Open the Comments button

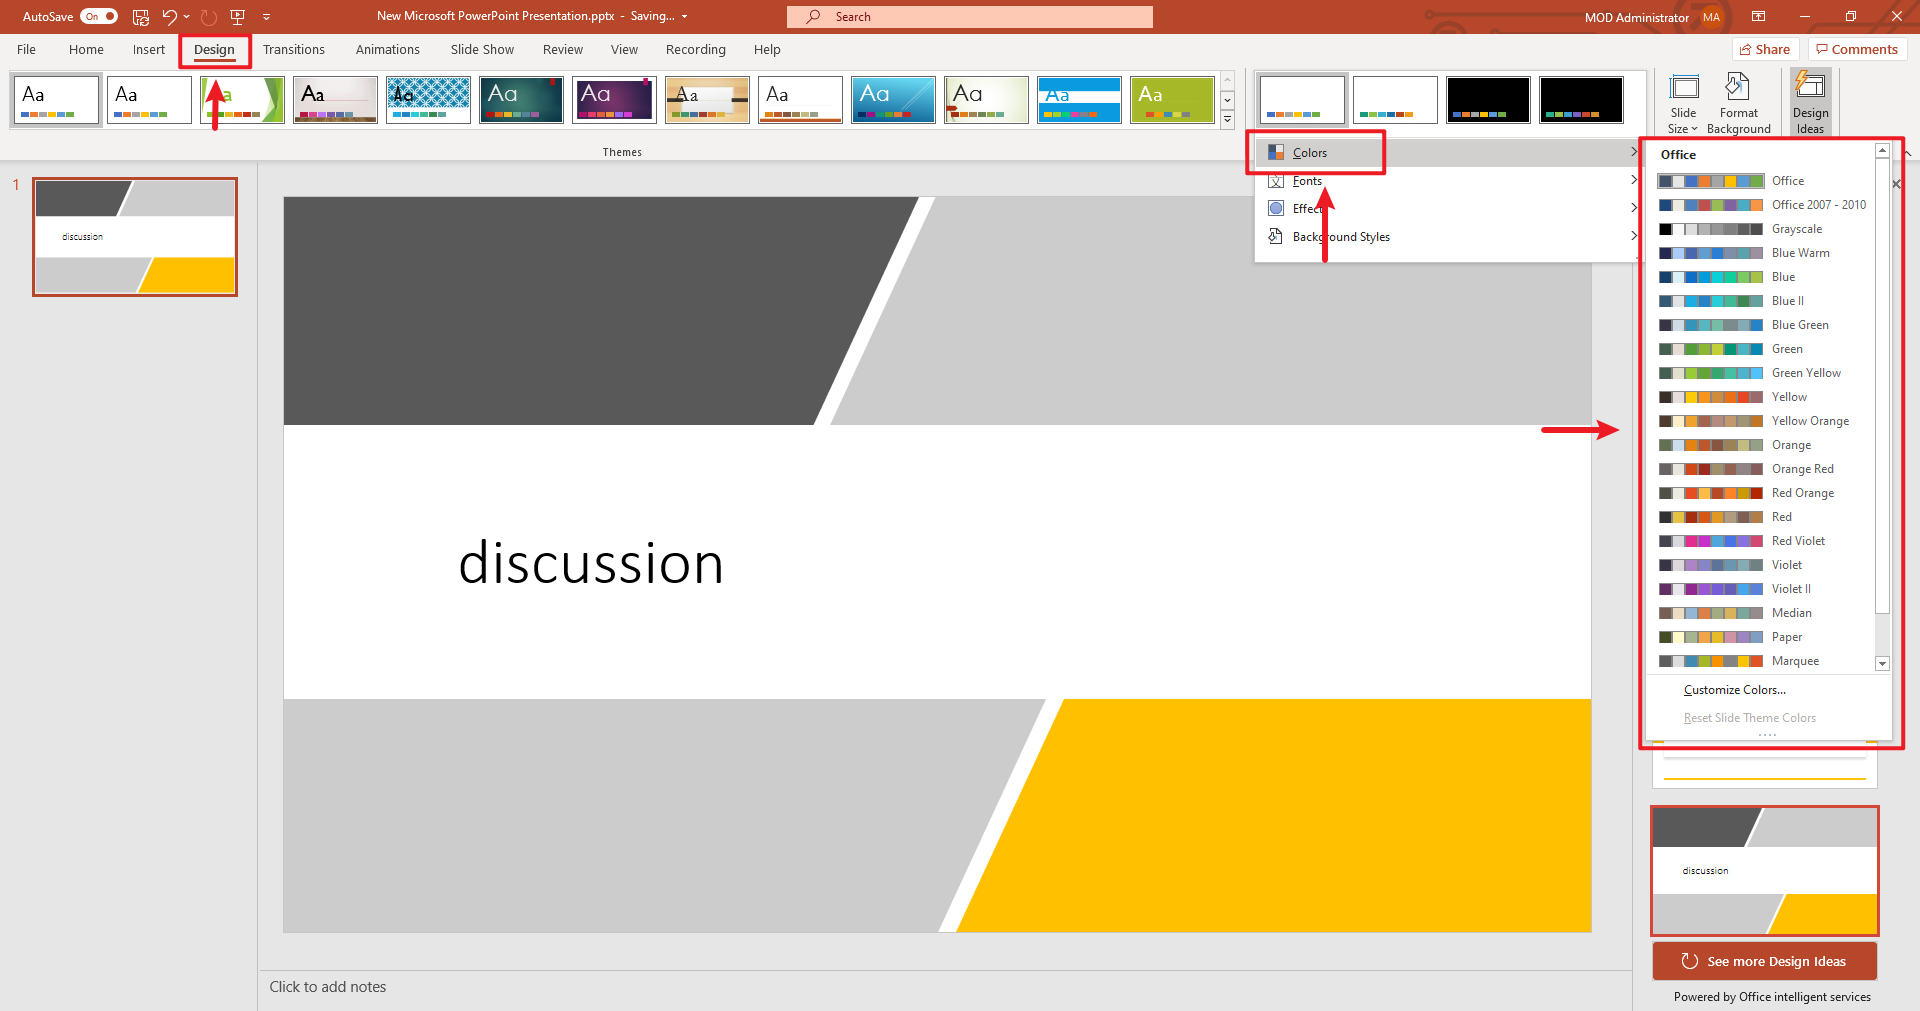click(1857, 50)
